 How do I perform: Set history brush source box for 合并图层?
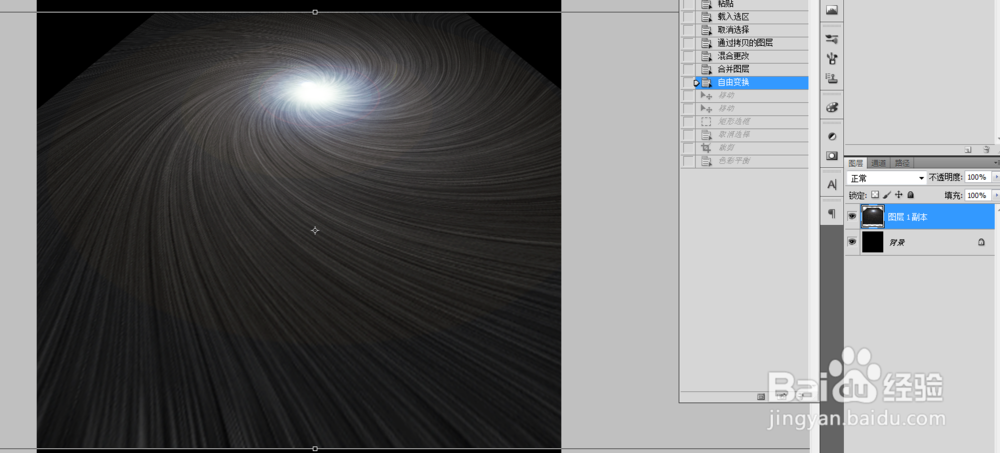[688, 69]
